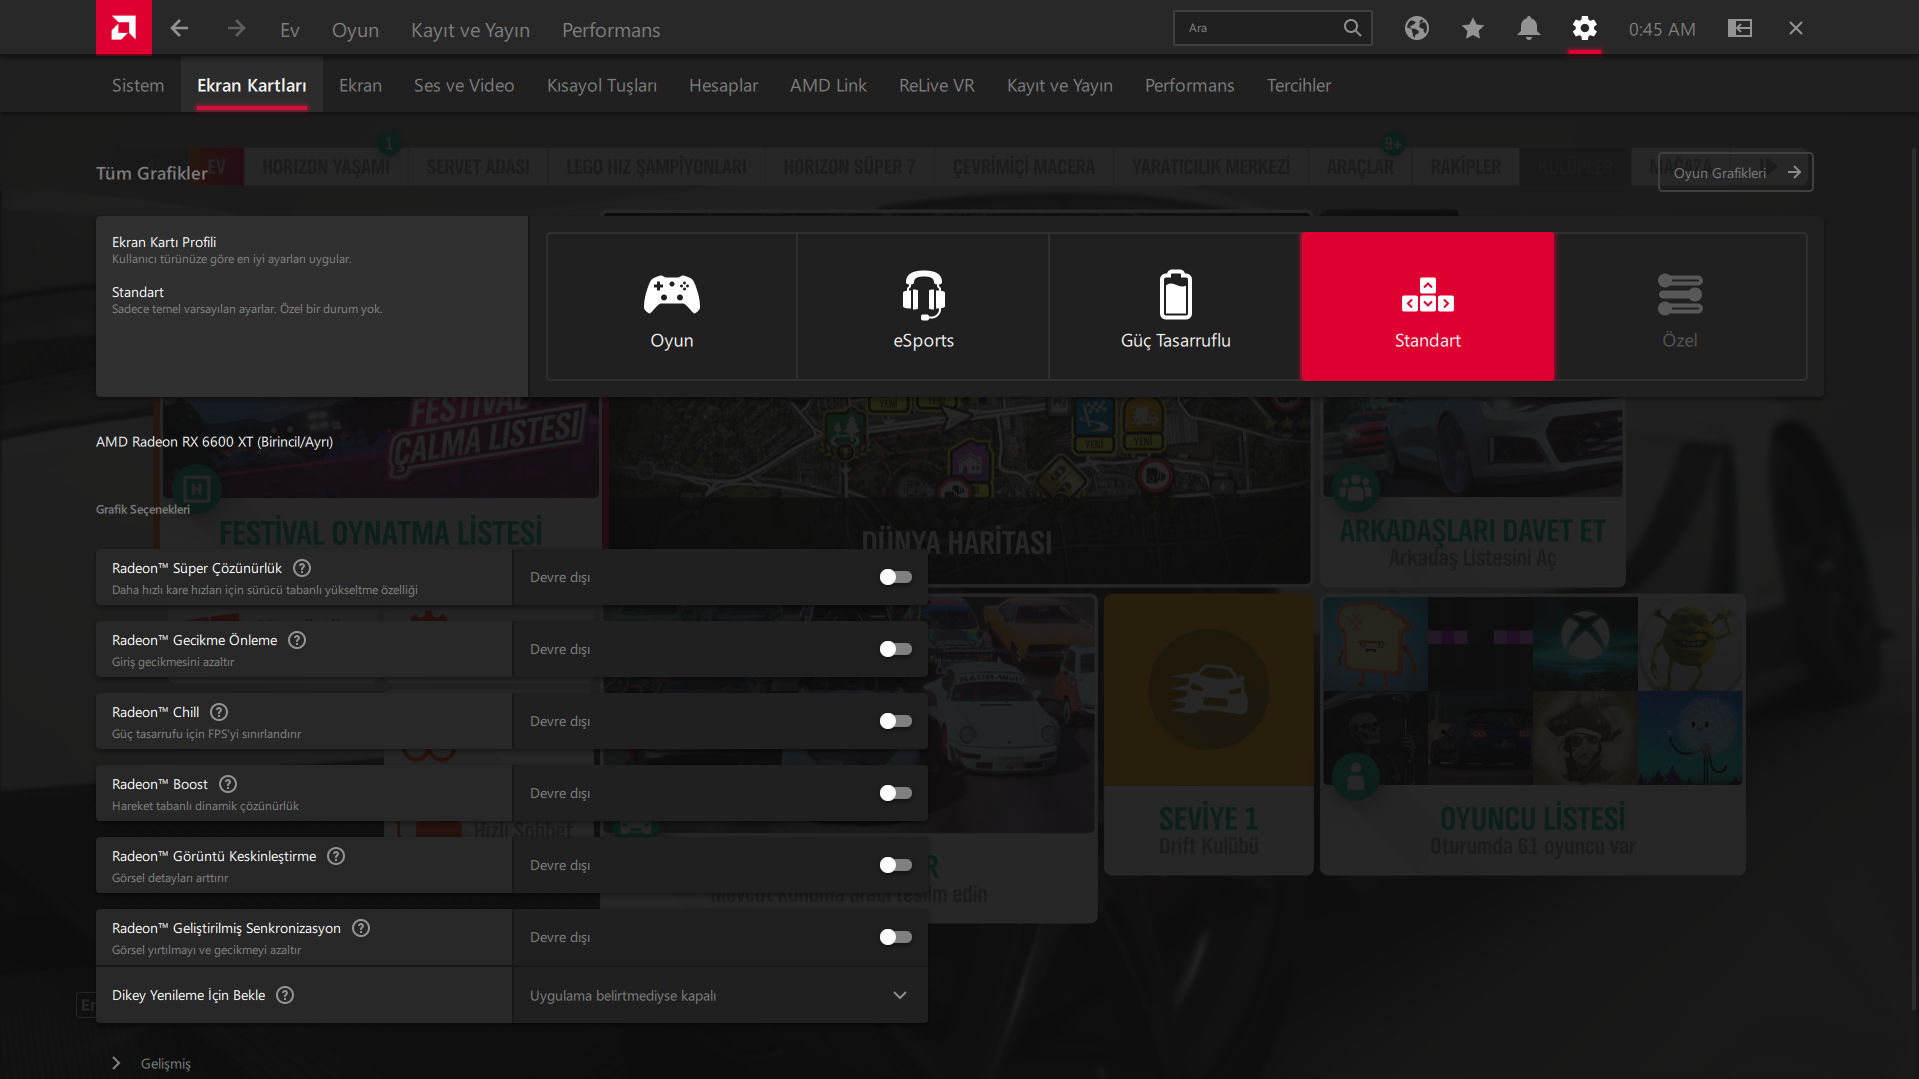This screenshot has height=1079, width=1919.
Task: Switch to Ses ve Video tab
Action: click(x=464, y=85)
